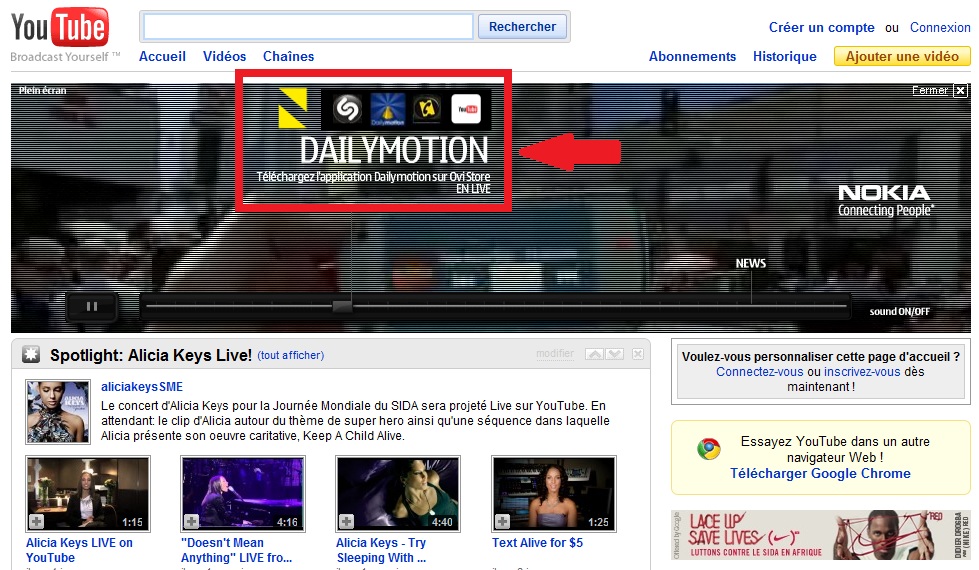Click the yellow Ovi logo icon
Image resolution: width=979 pixels, height=570 pixels.
(x=293, y=108)
